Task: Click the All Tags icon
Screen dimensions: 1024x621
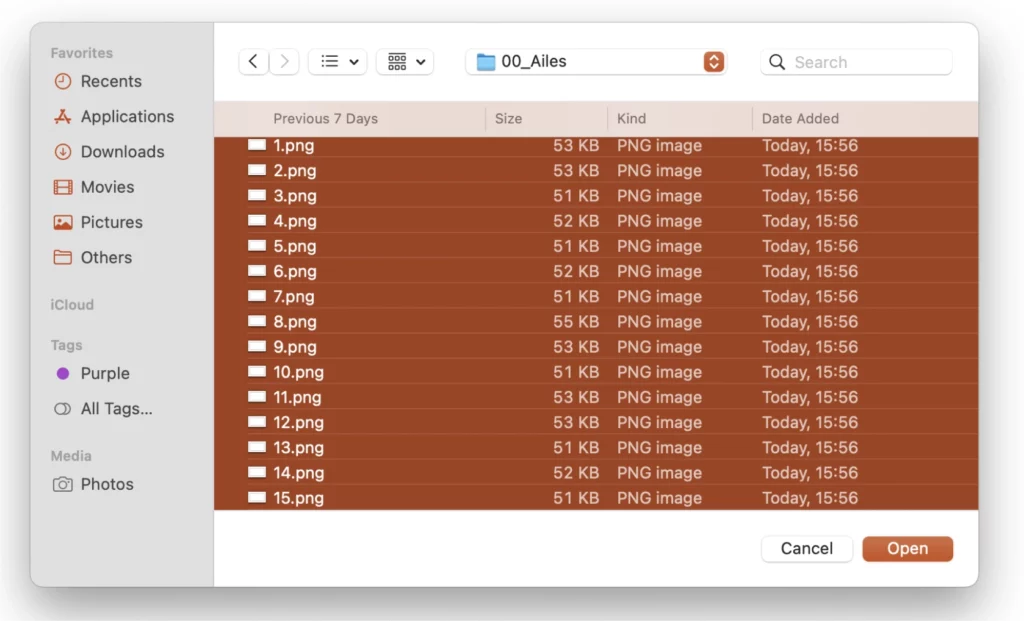Action: tap(63, 409)
